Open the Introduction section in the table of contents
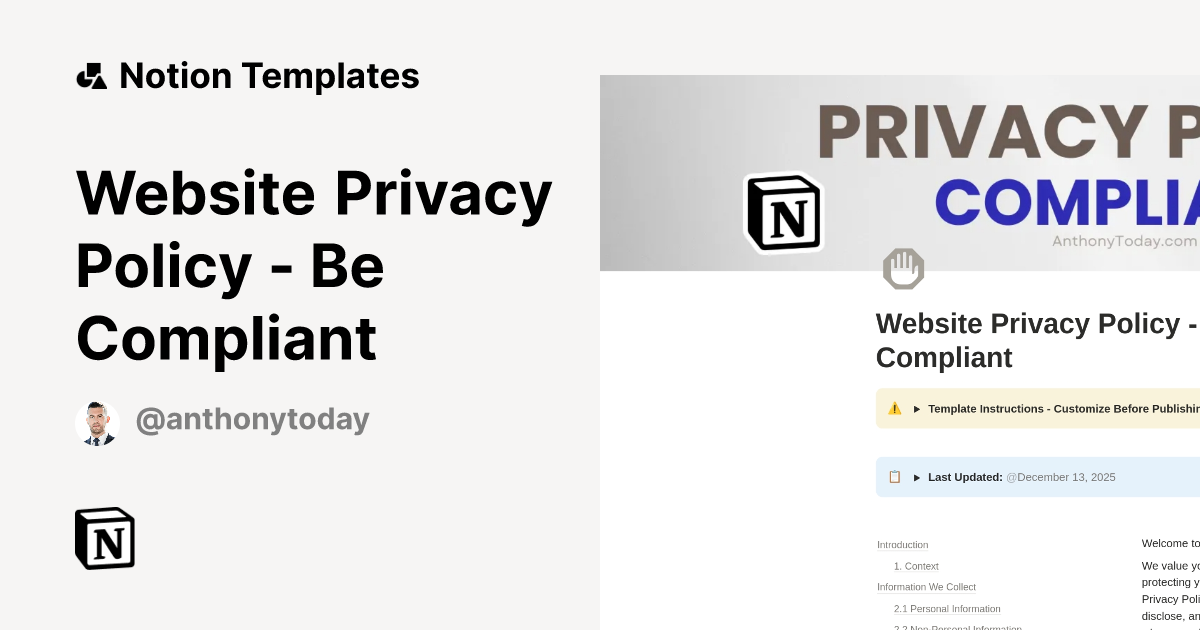Screen dimensions: 1200x630 click(902, 544)
